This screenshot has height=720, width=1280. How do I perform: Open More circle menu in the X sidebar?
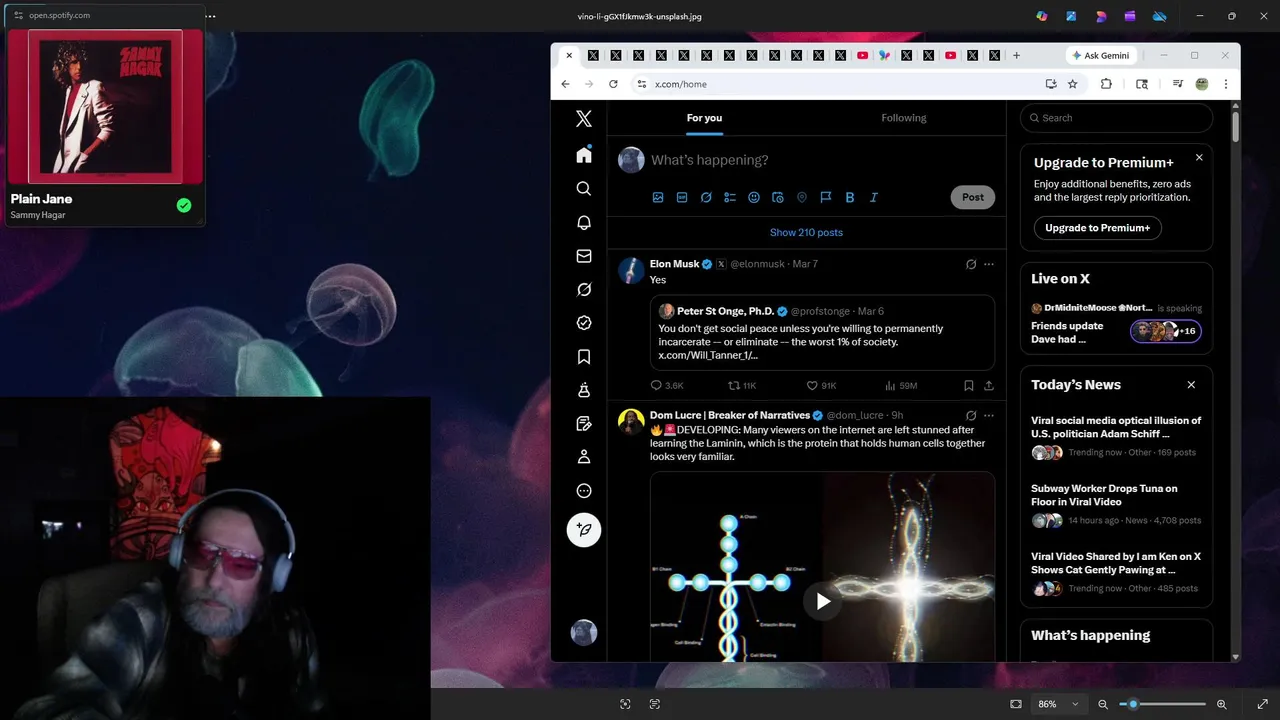click(x=584, y=491)
